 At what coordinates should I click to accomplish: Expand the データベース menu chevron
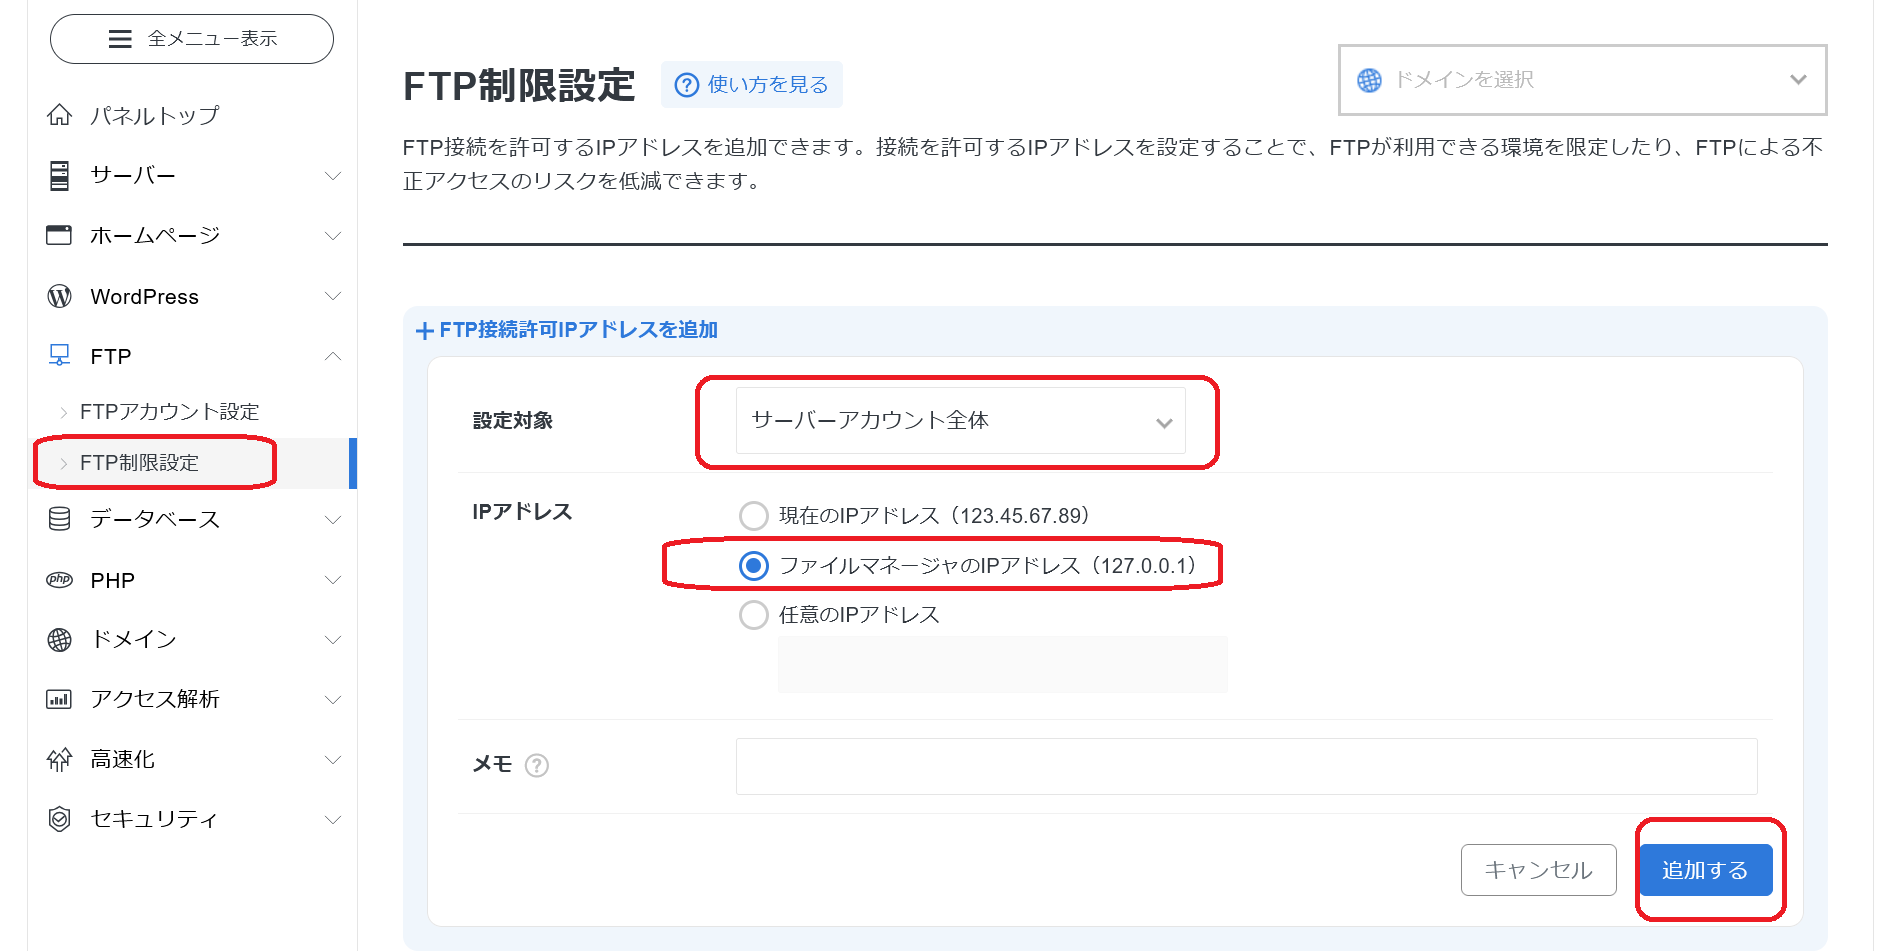point(333,520)
